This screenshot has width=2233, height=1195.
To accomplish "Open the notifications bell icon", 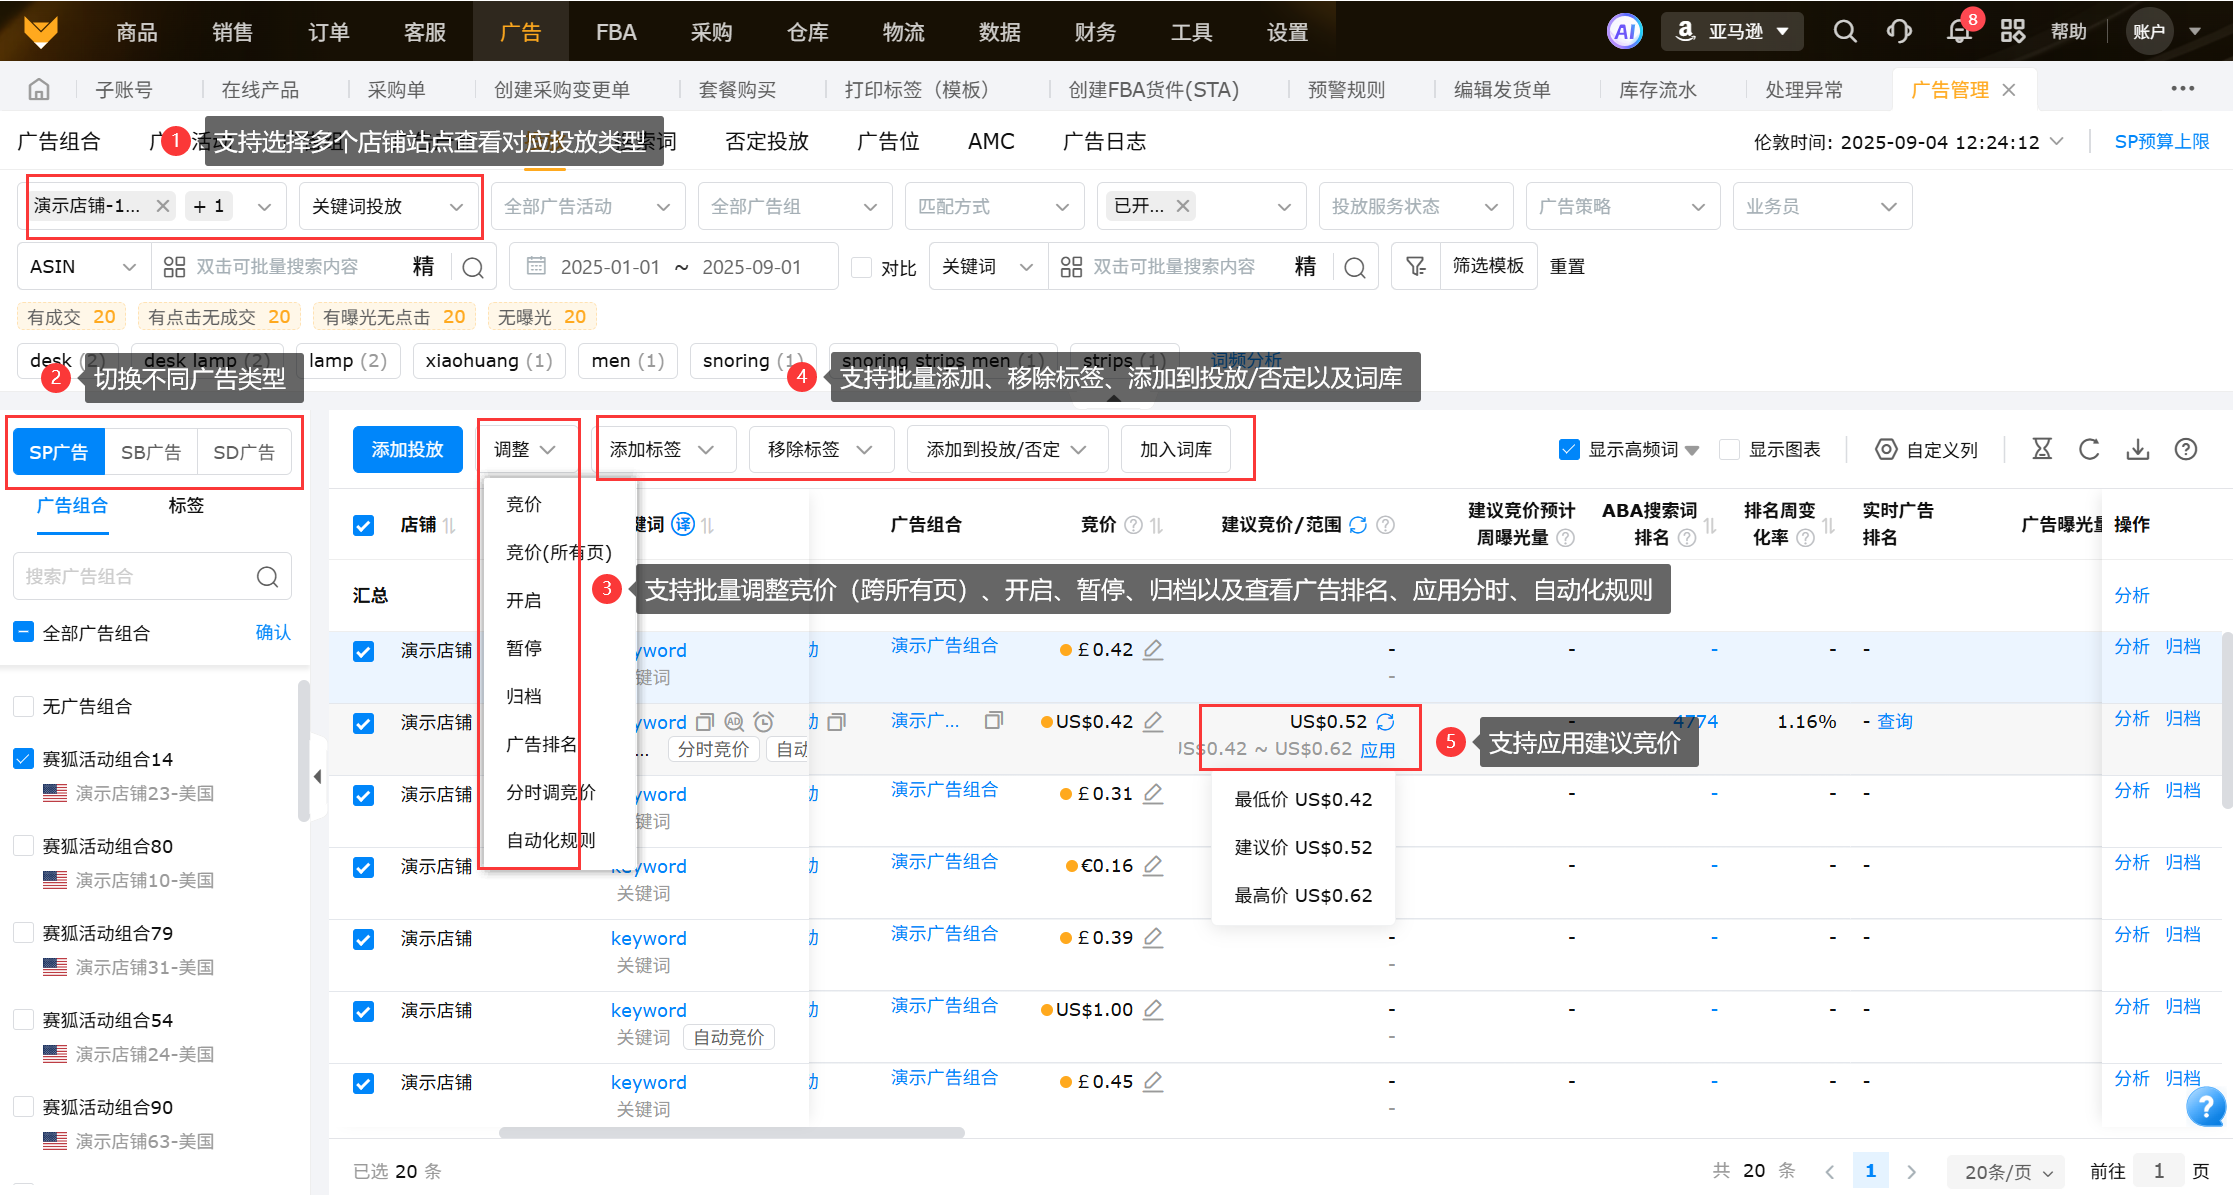I will (1959, 32).
